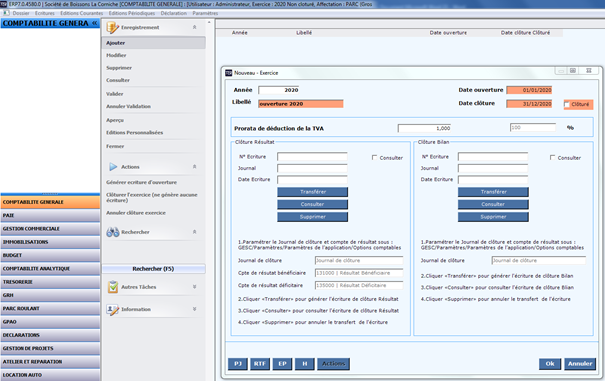Open the PAIE module

50,215
